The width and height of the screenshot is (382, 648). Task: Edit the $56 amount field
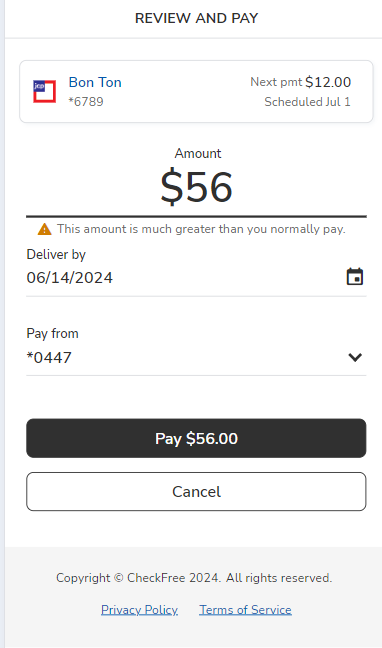196,187
